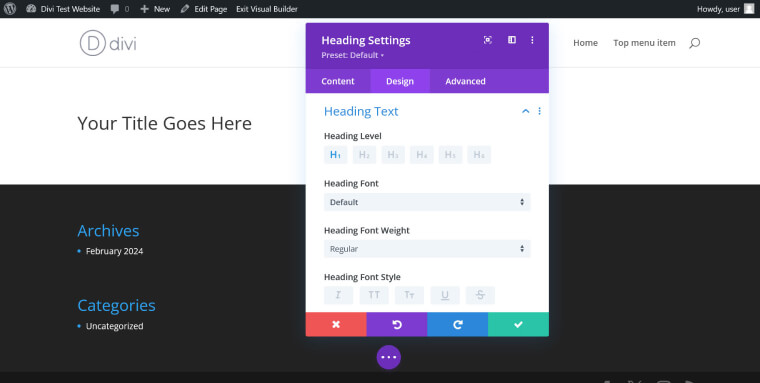Collapse the Heading Text section
This screenshot has width=760, height=383.
click(525, 111)
